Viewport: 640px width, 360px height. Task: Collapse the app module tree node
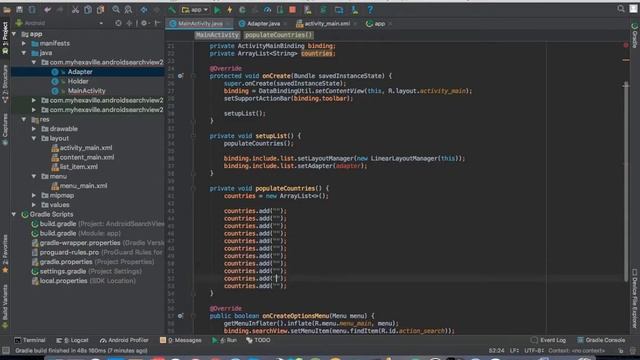[14, 34]
